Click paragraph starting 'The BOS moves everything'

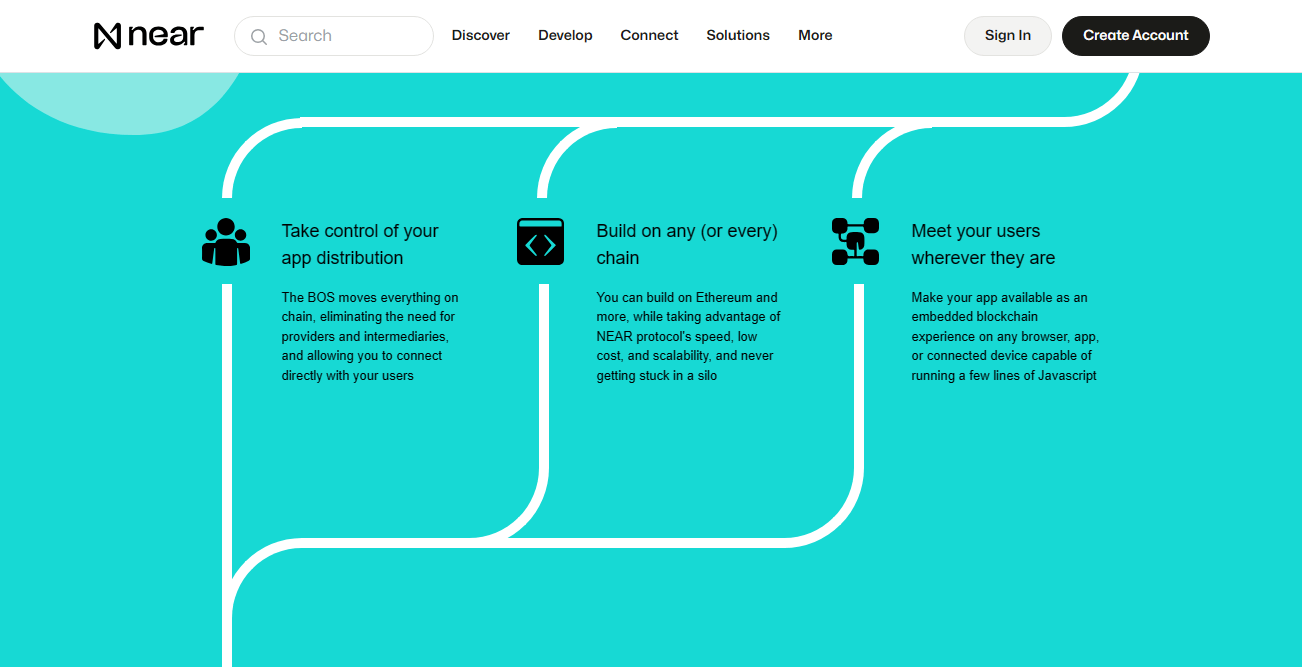click(370, 337)
